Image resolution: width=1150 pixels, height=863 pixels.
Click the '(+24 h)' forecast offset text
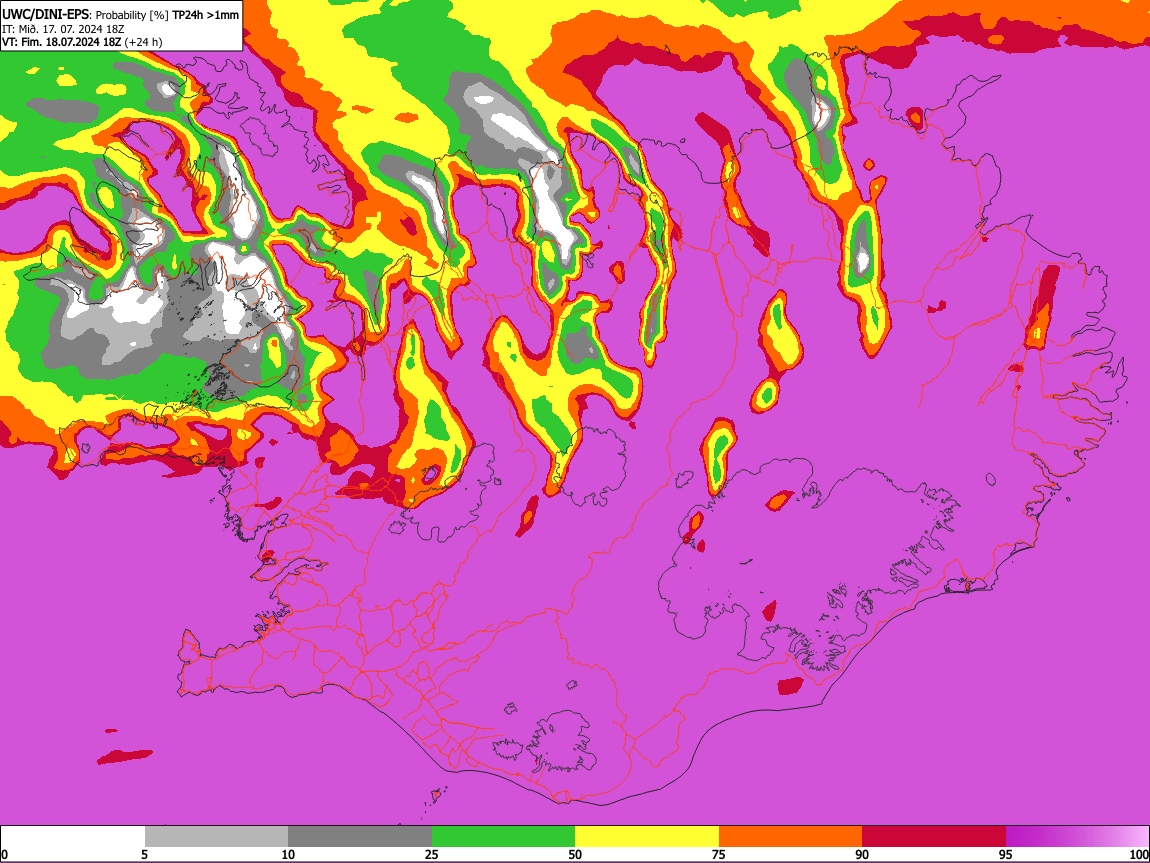143,42
